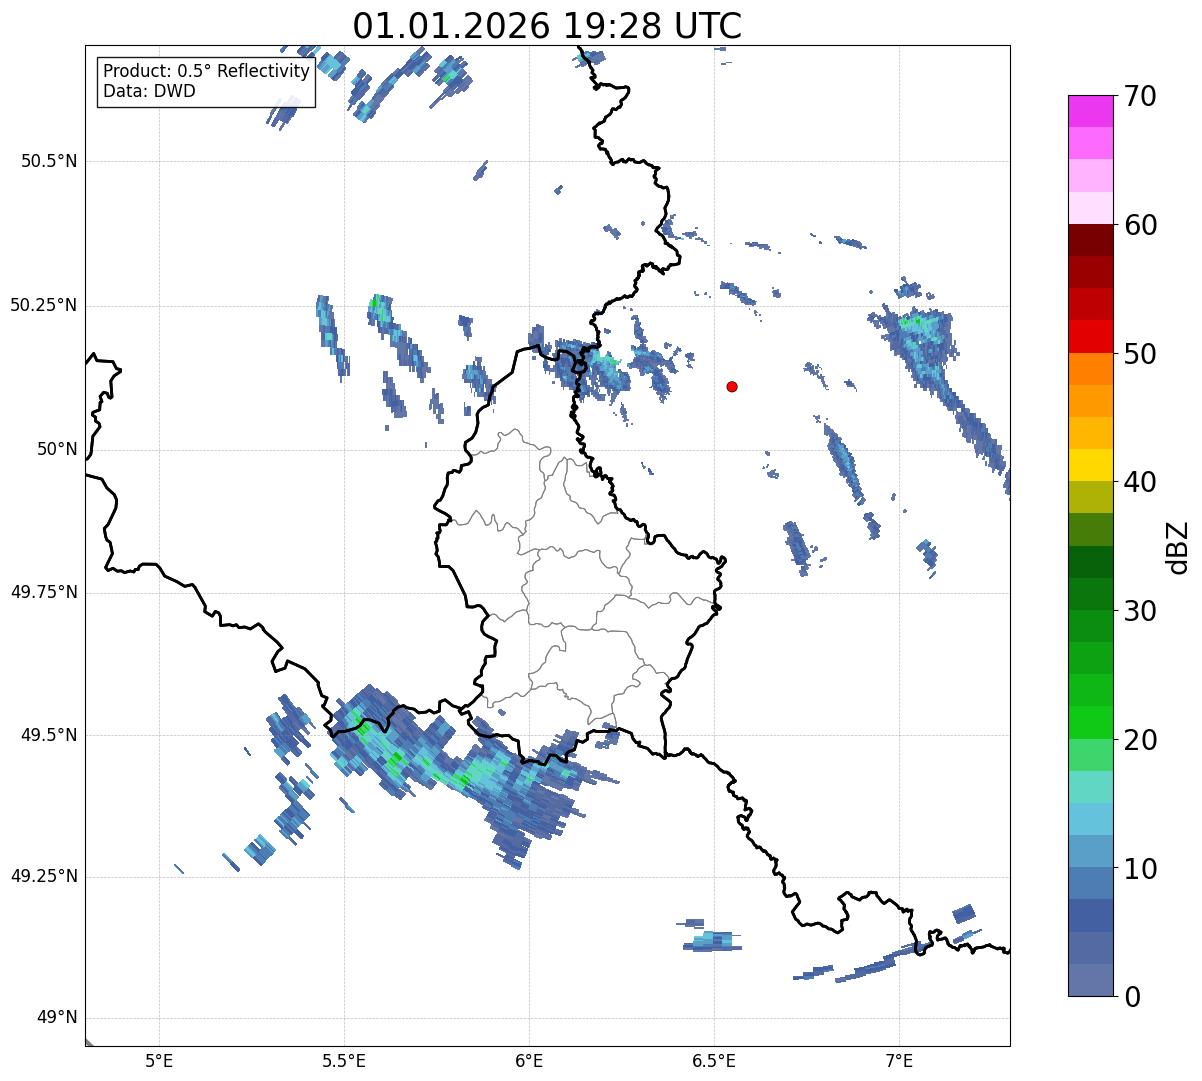Select the red station marker on the map
1202x1081 pixels.
[732, 386]
